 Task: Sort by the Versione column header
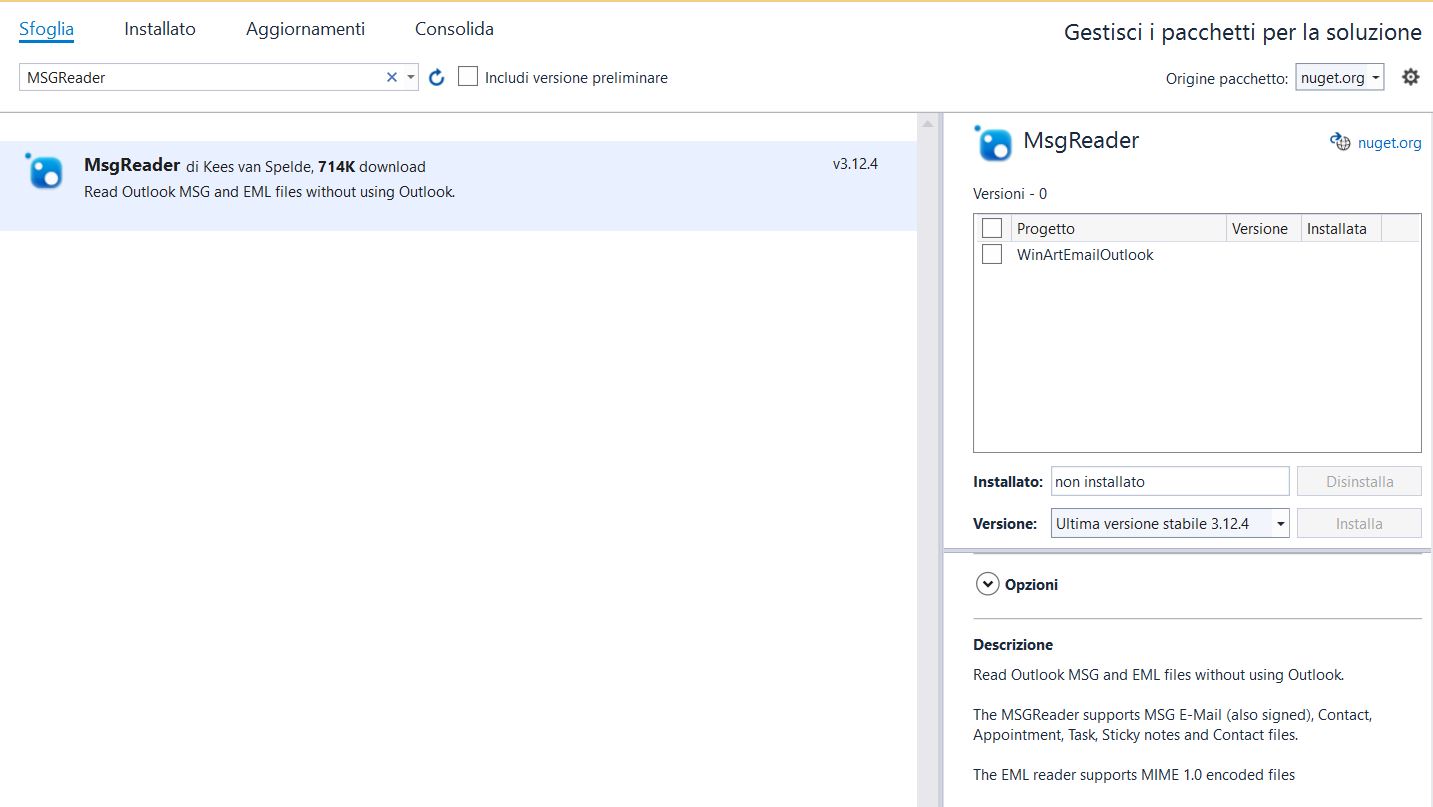[1263, 228]
